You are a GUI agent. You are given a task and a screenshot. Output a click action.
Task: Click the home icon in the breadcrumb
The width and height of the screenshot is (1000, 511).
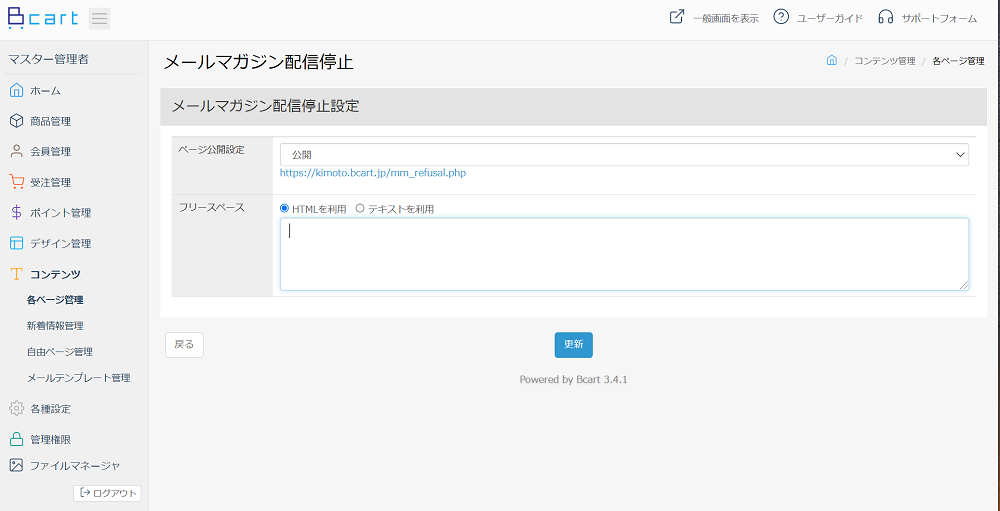[832, 61]
